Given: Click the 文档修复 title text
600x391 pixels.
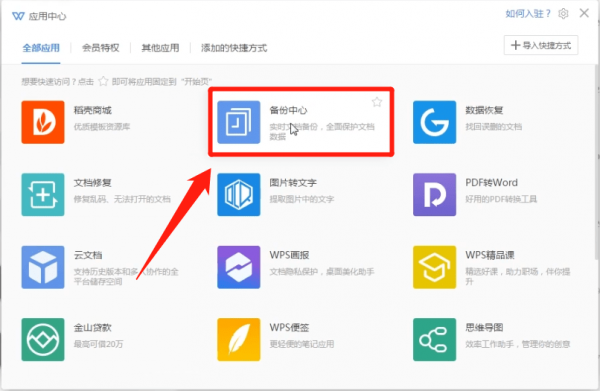Looking at the screenshot, I should click(x=93, y=182).
